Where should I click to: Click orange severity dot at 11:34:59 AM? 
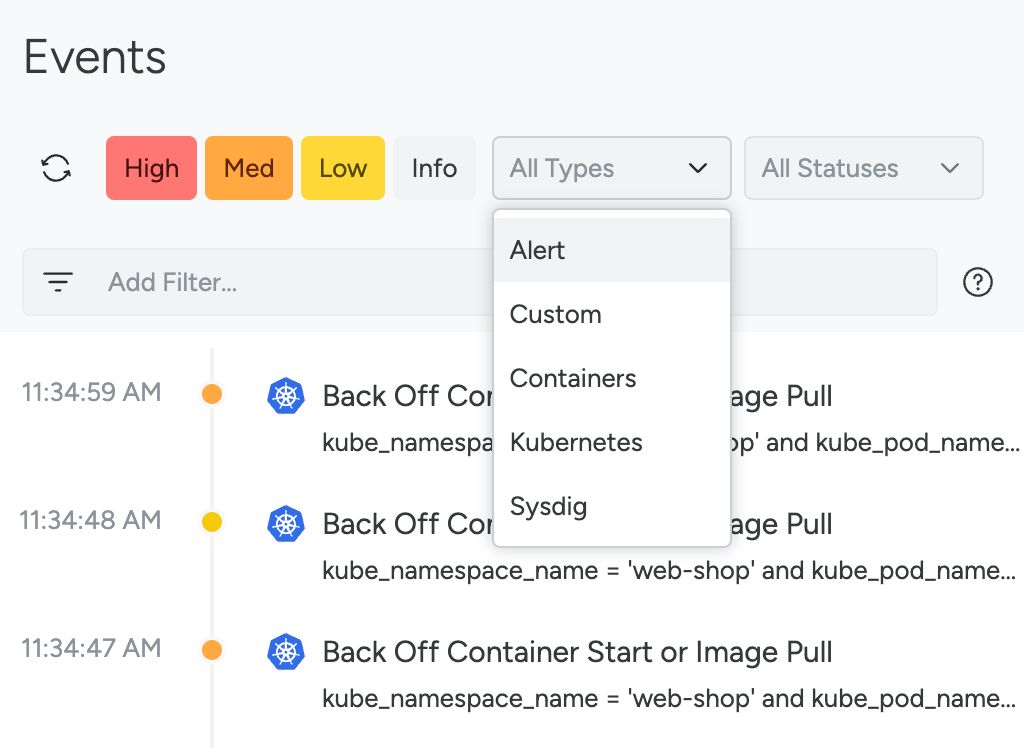point(212,394)
